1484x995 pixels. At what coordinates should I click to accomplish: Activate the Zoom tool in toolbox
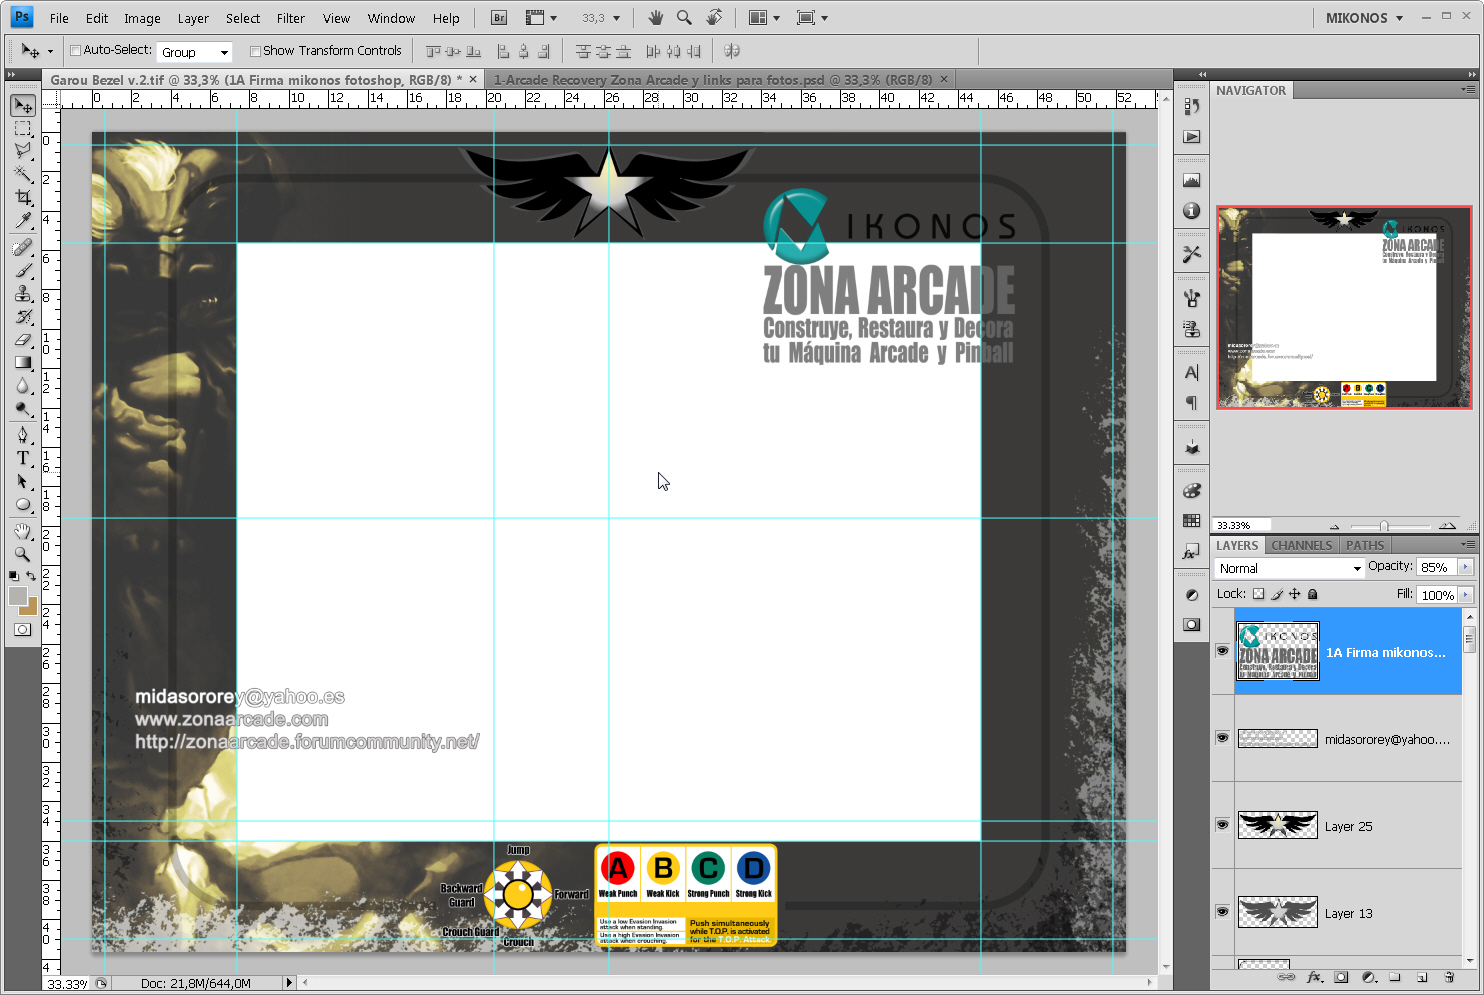(23, 553)
